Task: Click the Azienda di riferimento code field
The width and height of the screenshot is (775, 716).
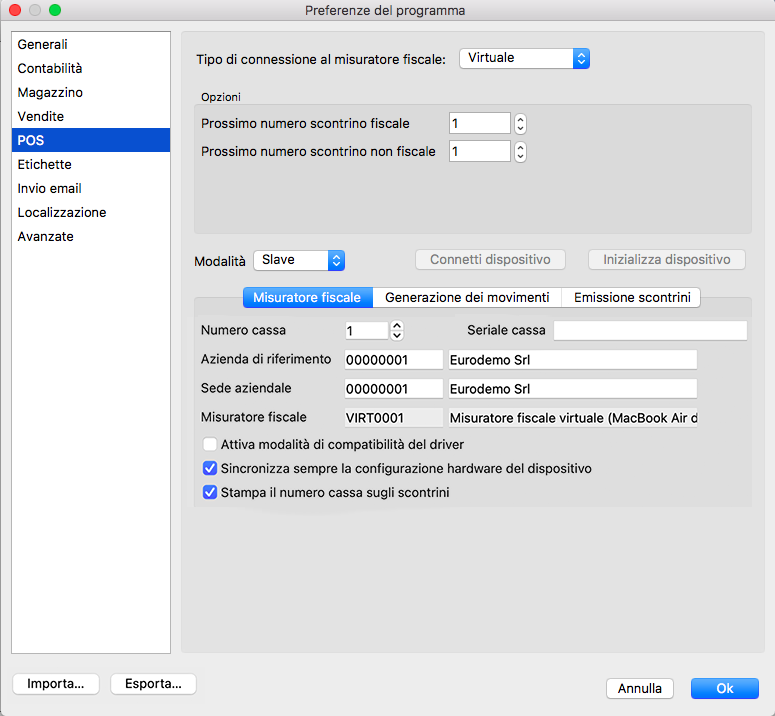Action: (393, 359)
